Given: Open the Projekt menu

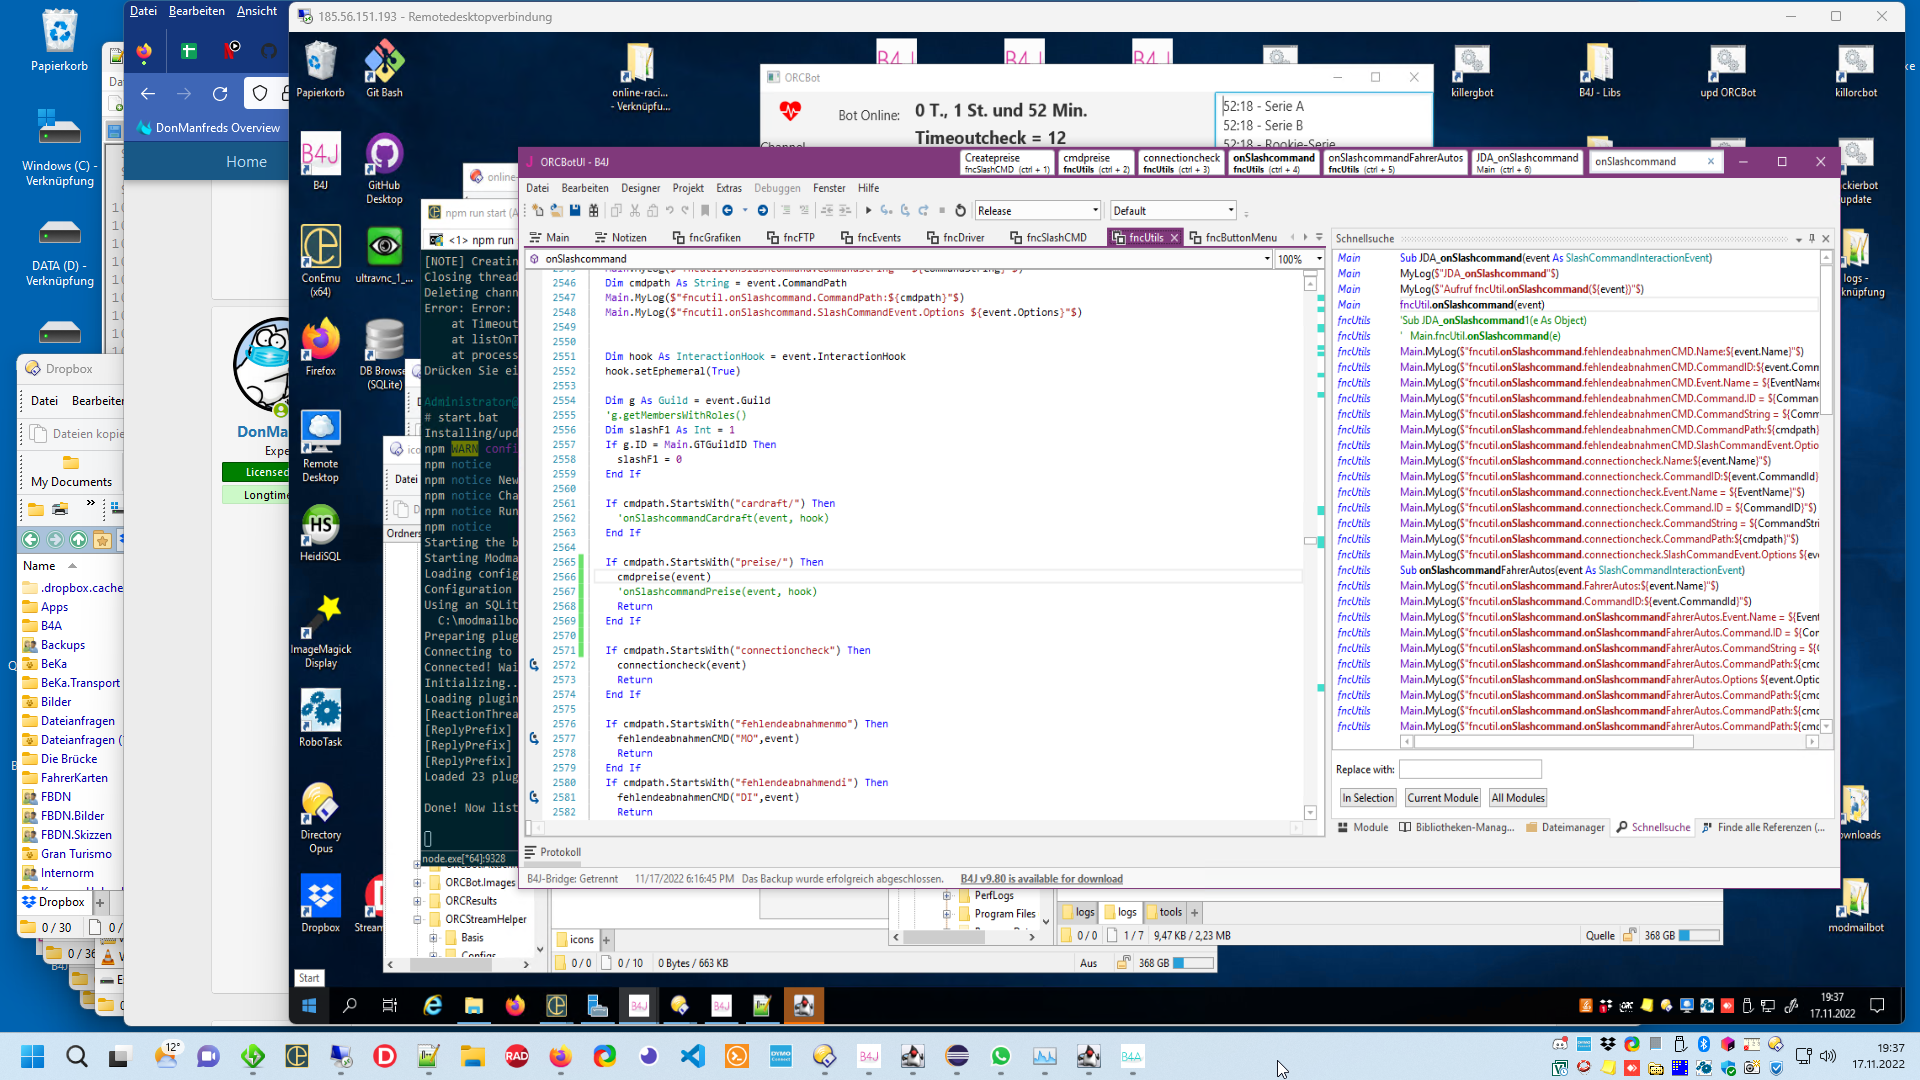Looking at the screenshot, I should point(687,188).
